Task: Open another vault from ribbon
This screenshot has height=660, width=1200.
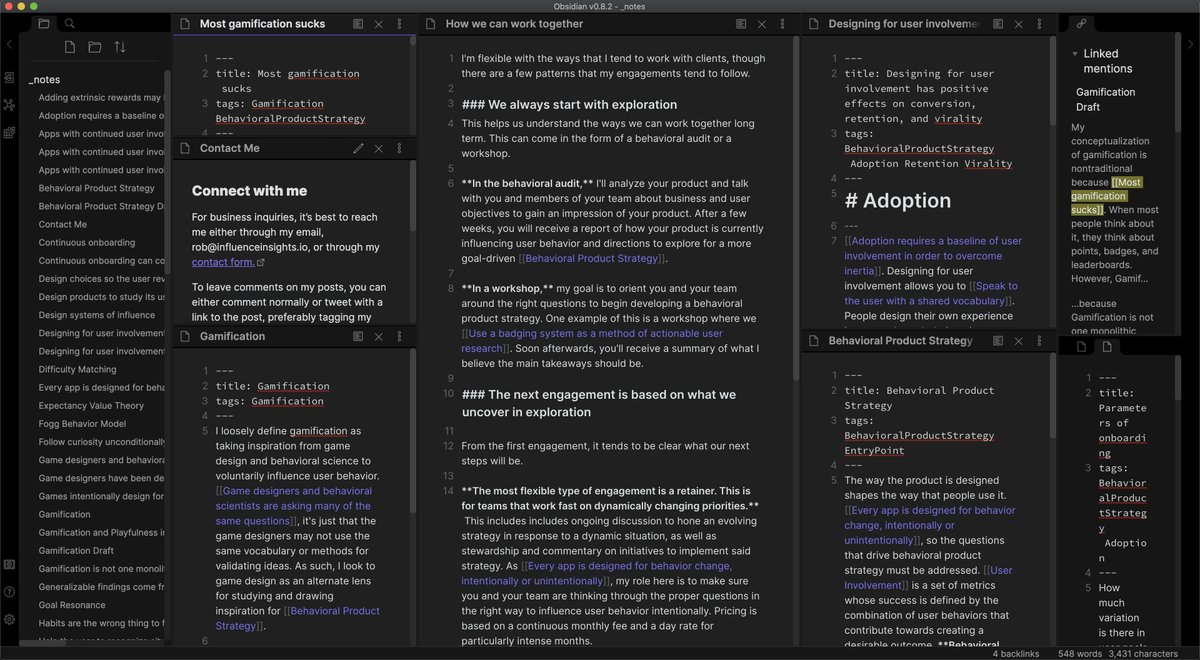Action: (x=9, y=564)
